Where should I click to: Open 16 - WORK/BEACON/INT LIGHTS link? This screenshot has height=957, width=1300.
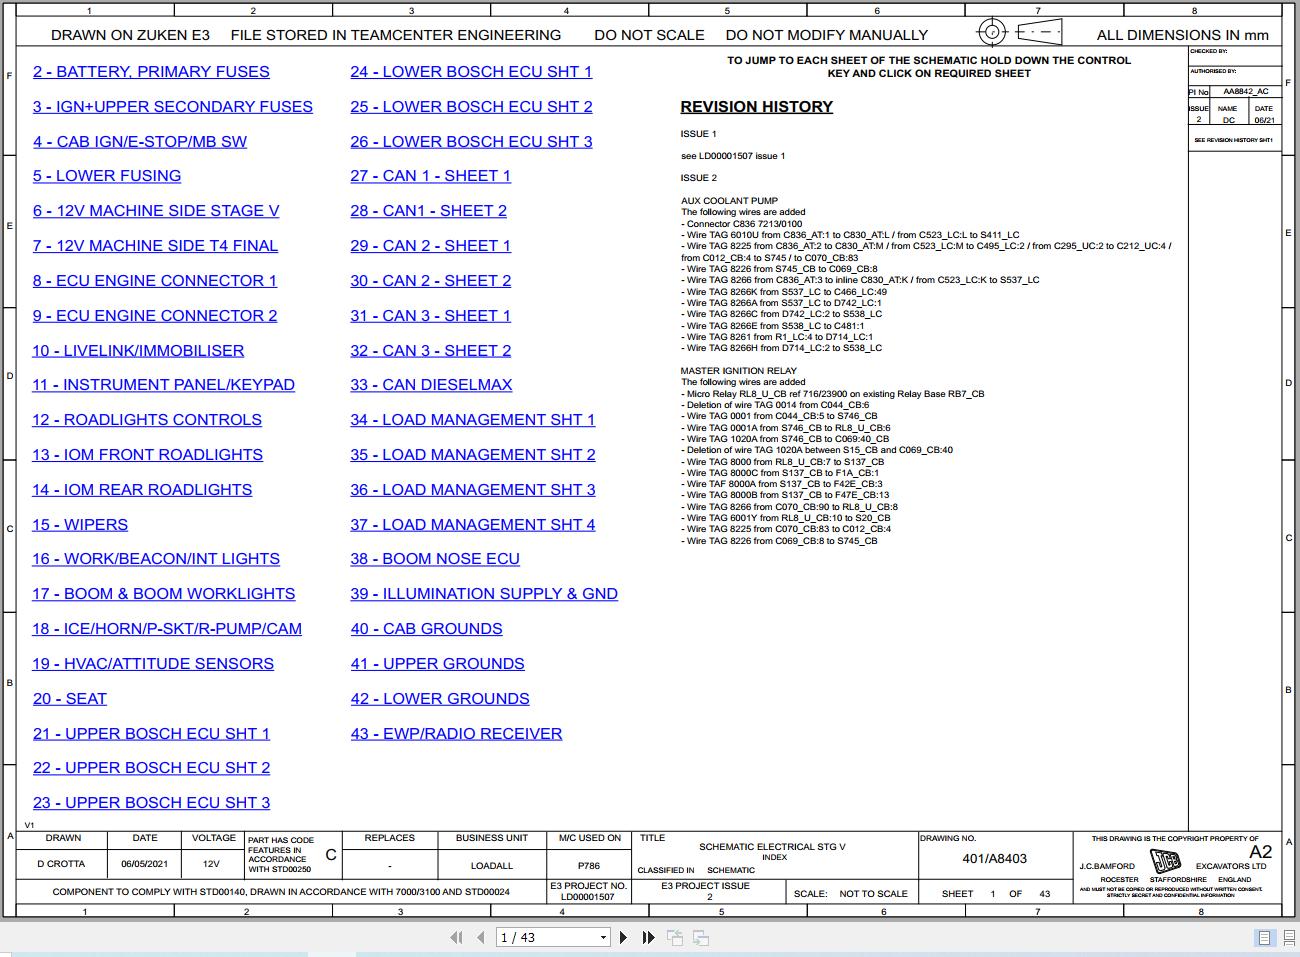(156, 559)
